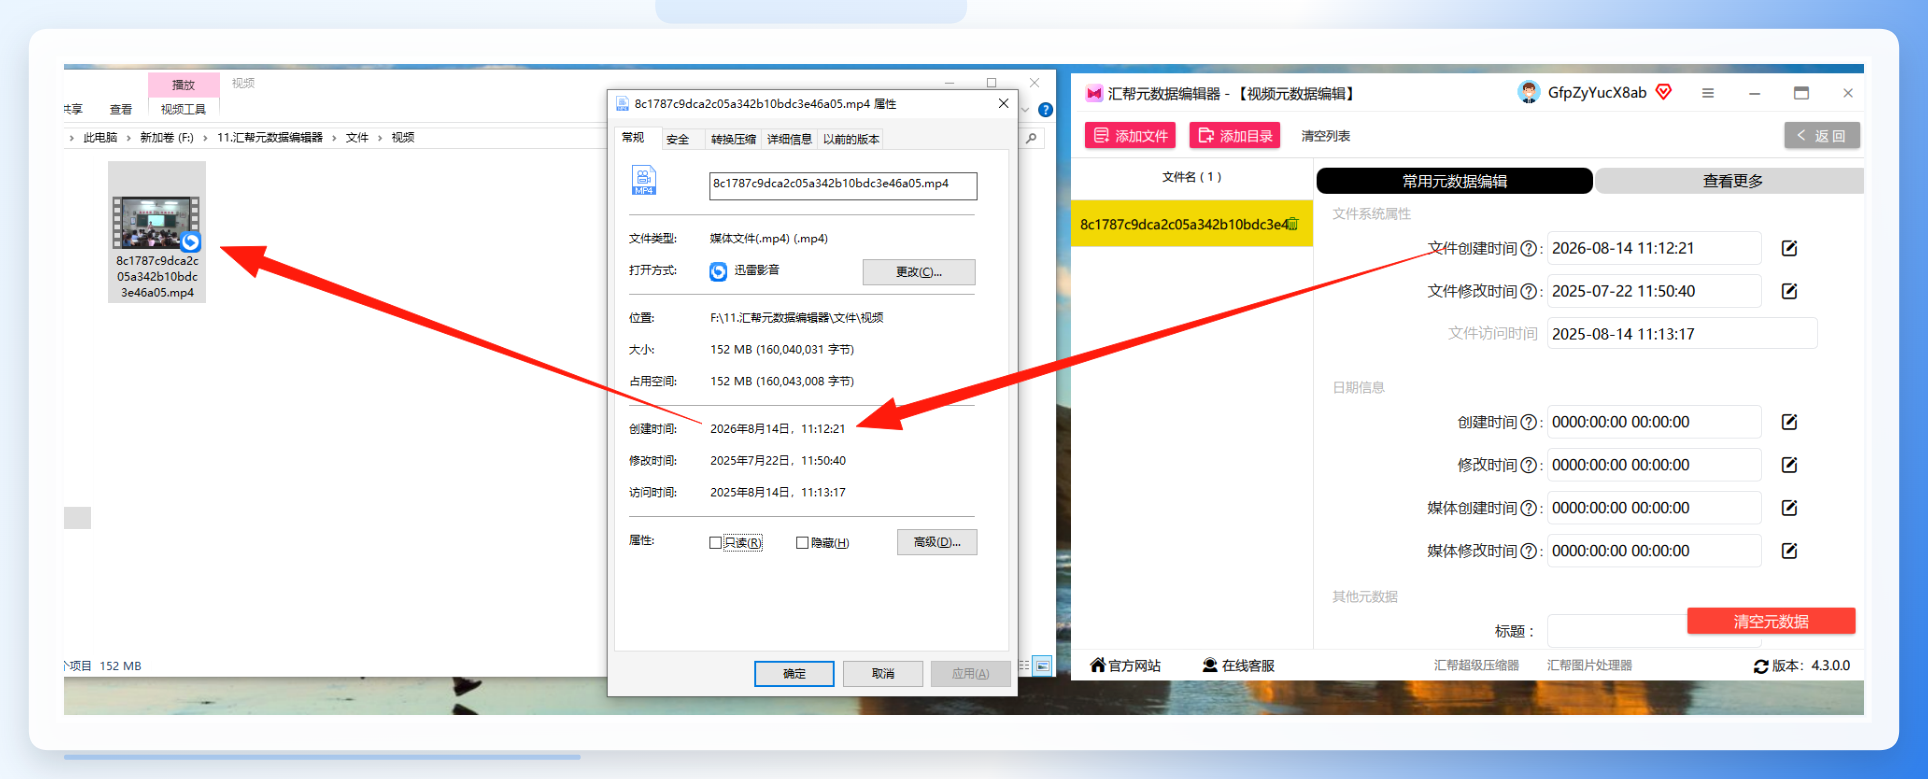Switch to the 常用元数据编辑 tab
Screen dimensions: 1928x779
[x=1455, y=181]
